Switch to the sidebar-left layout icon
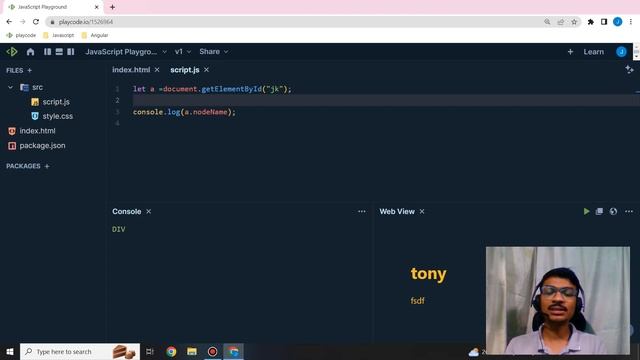 pyautogui.click(x=48, y=52)
